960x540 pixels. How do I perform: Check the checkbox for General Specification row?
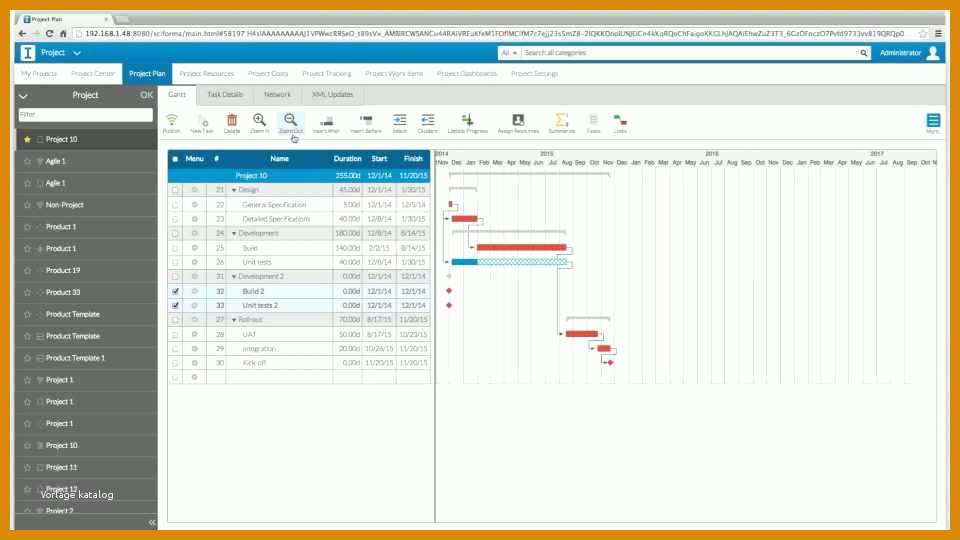(176, 204)
